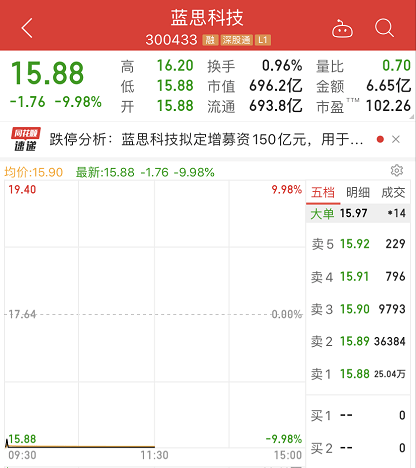The height and width of the screenshot is (468, 416).
Task: Tap the 19.40 upper limit label on chart
Action: point(22,190)
